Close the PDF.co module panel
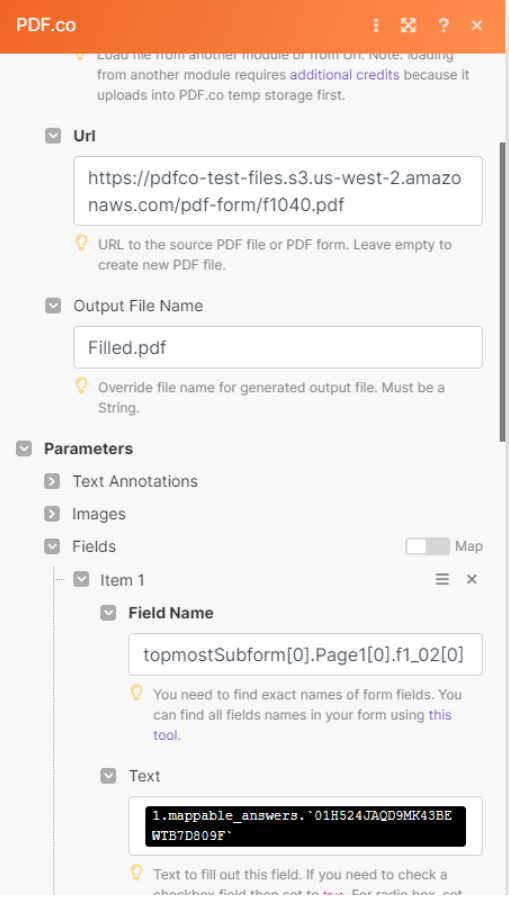509x897 pixels. point(477,25)
